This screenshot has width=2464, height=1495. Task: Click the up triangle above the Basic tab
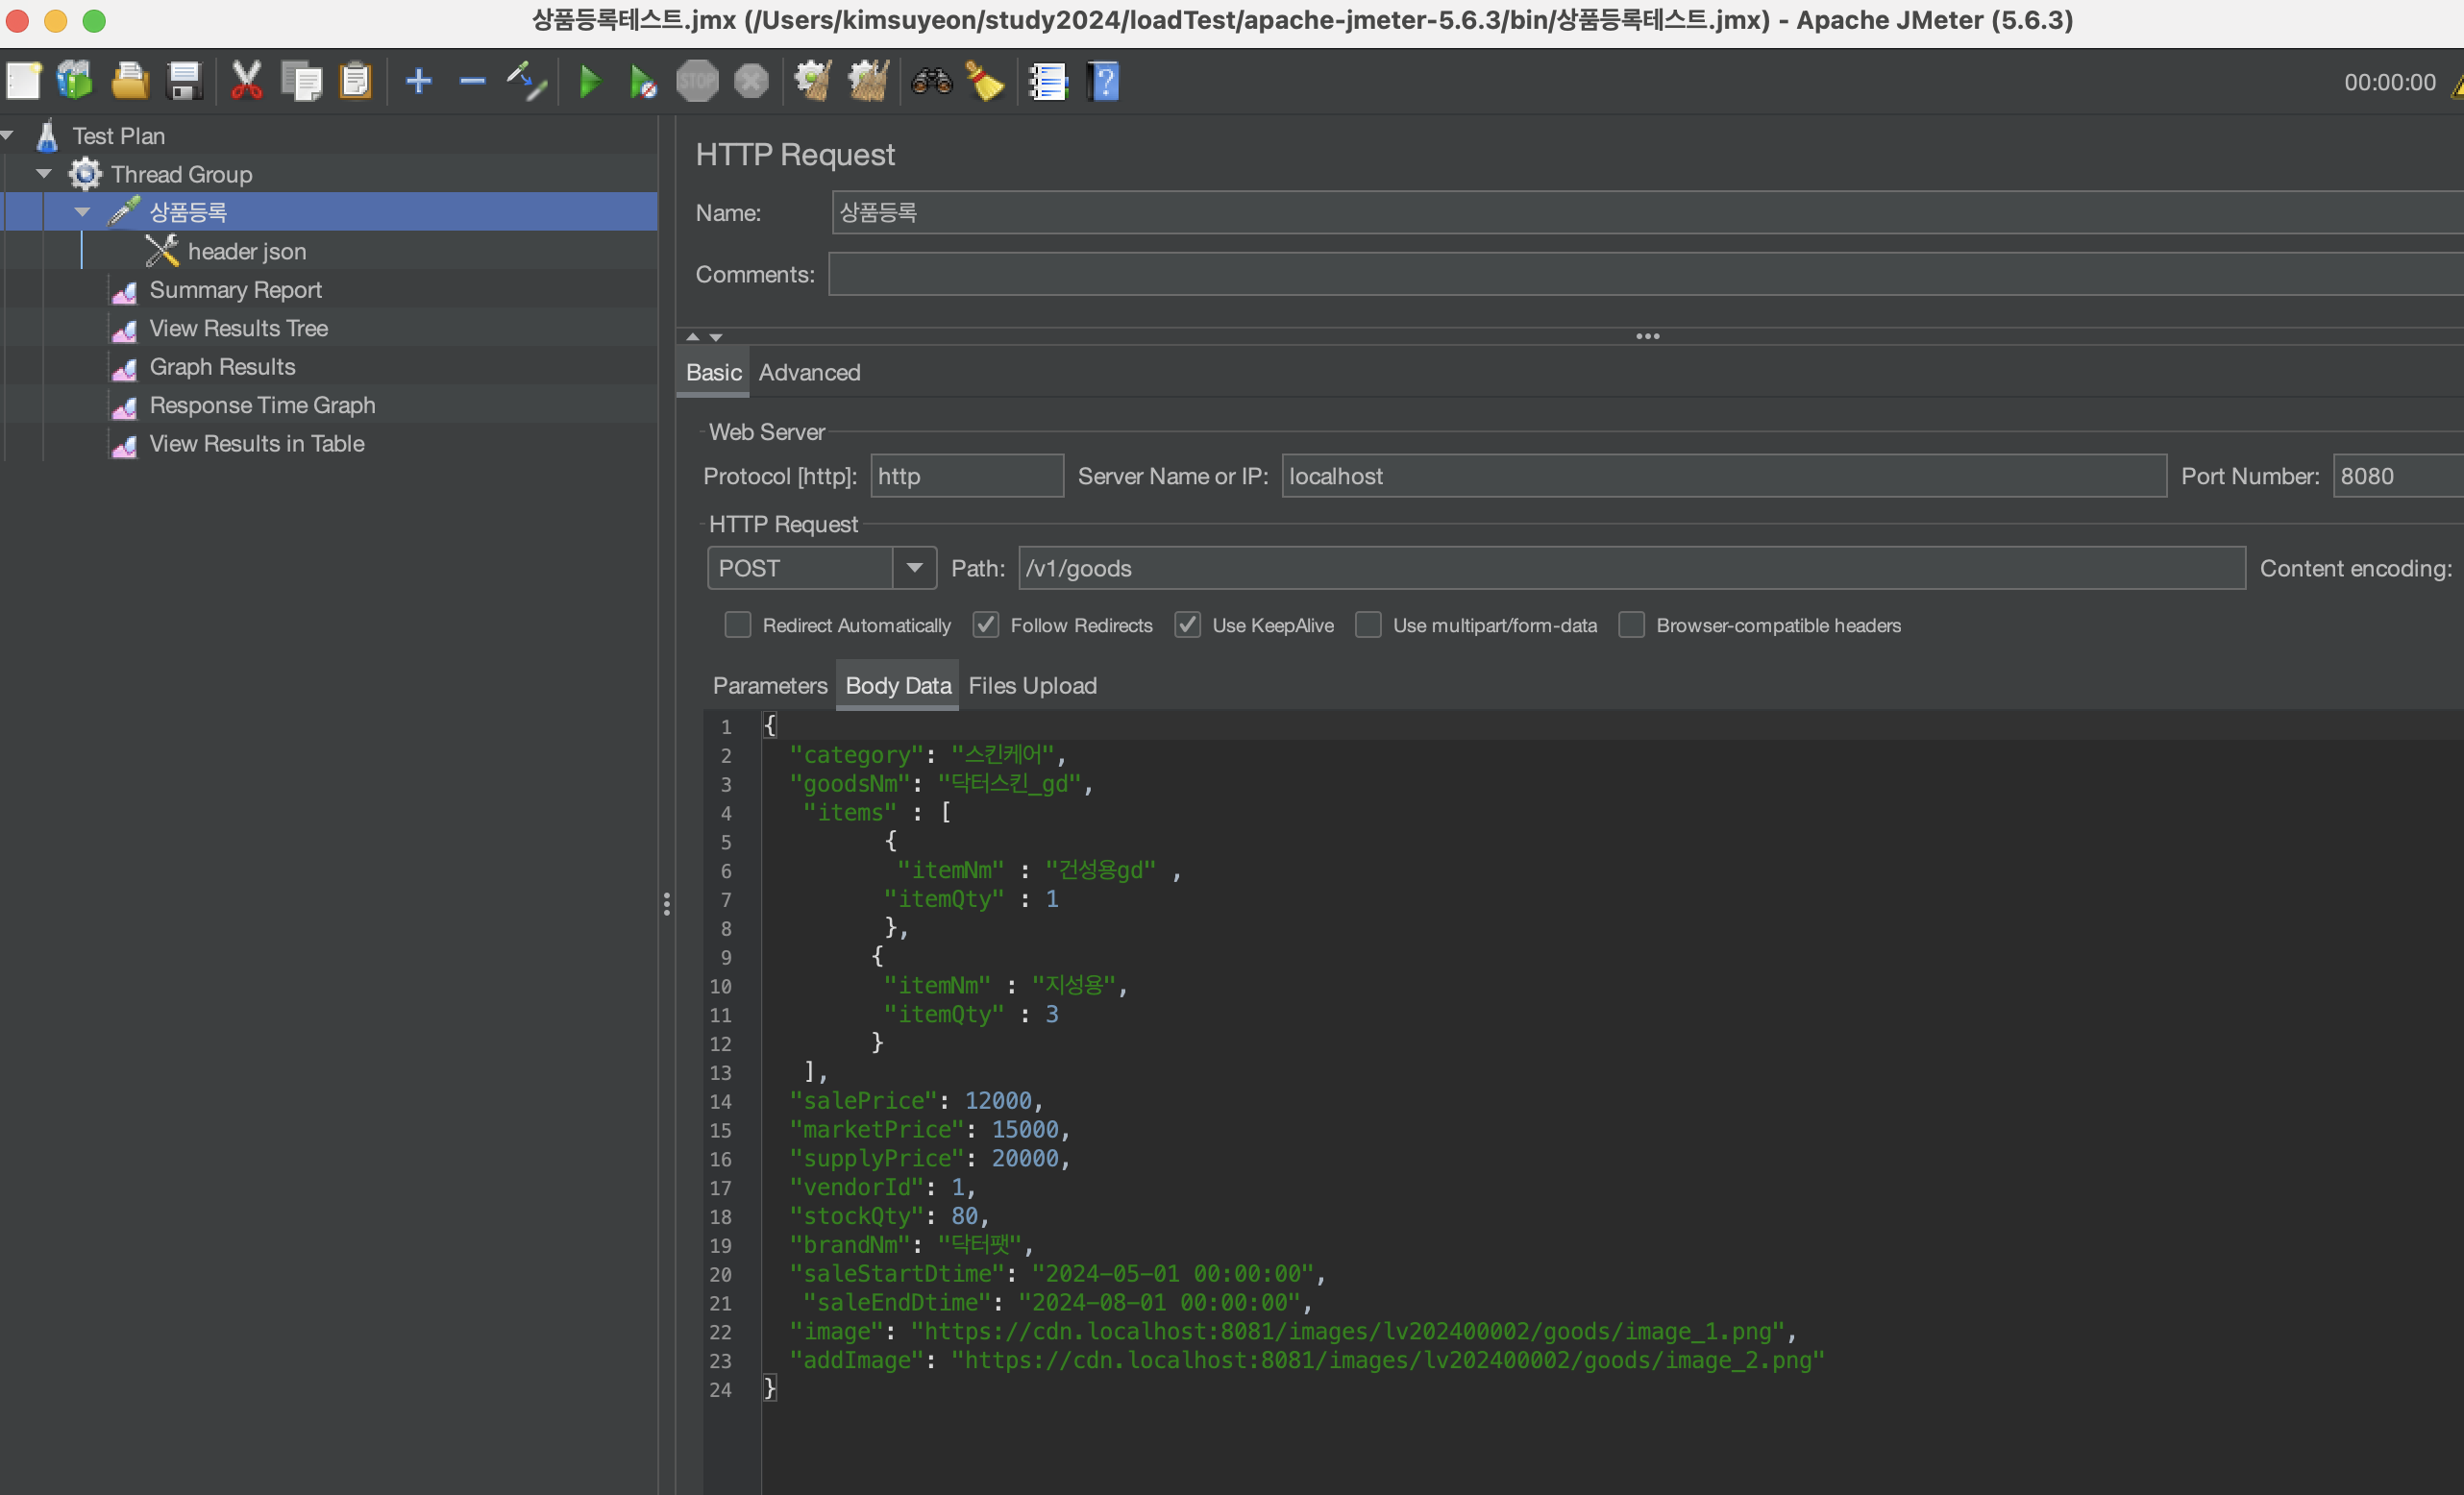click(x=693, y=337)
